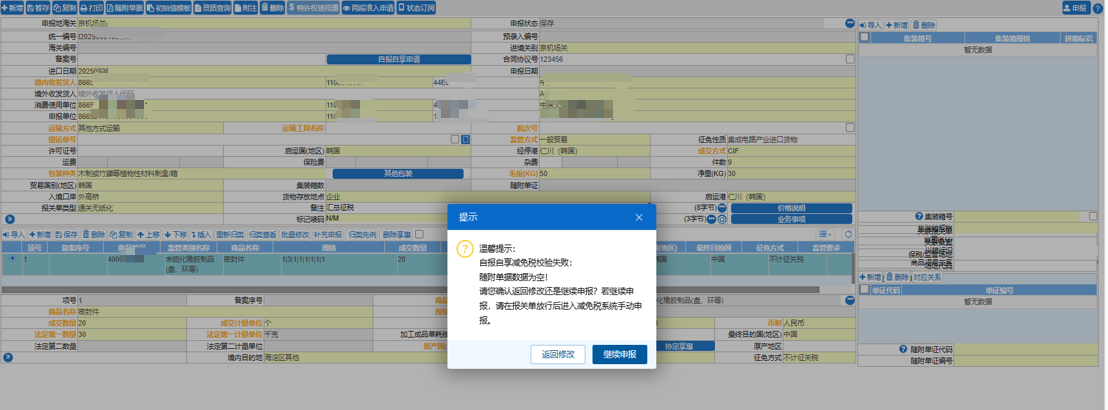Click the 新增 icon in top toolbar

[12, 7]
